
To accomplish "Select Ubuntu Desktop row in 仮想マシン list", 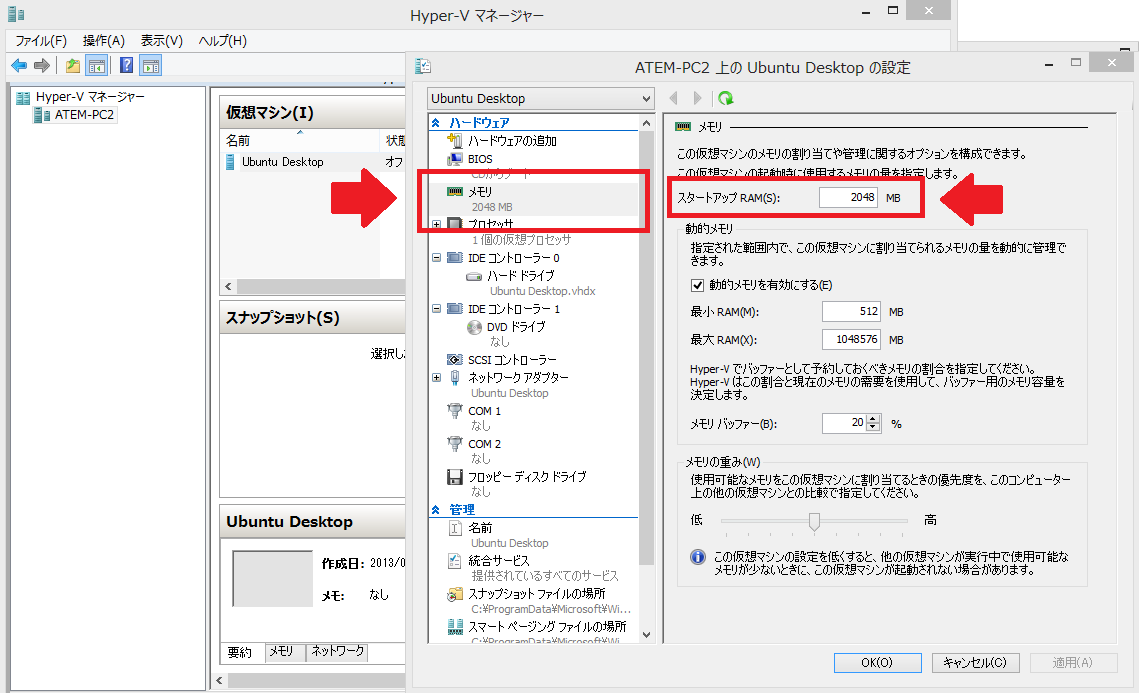I will point(314,162).
